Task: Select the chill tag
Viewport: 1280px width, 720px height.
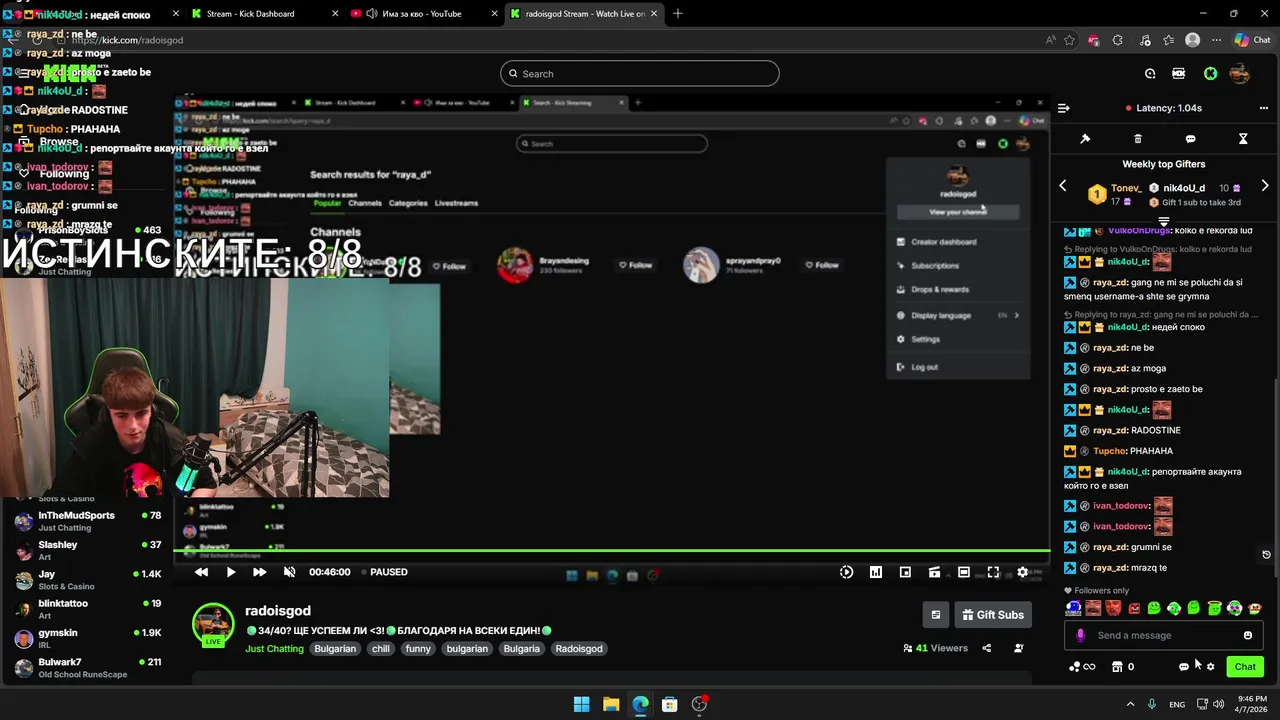Action: pos(380,649)
